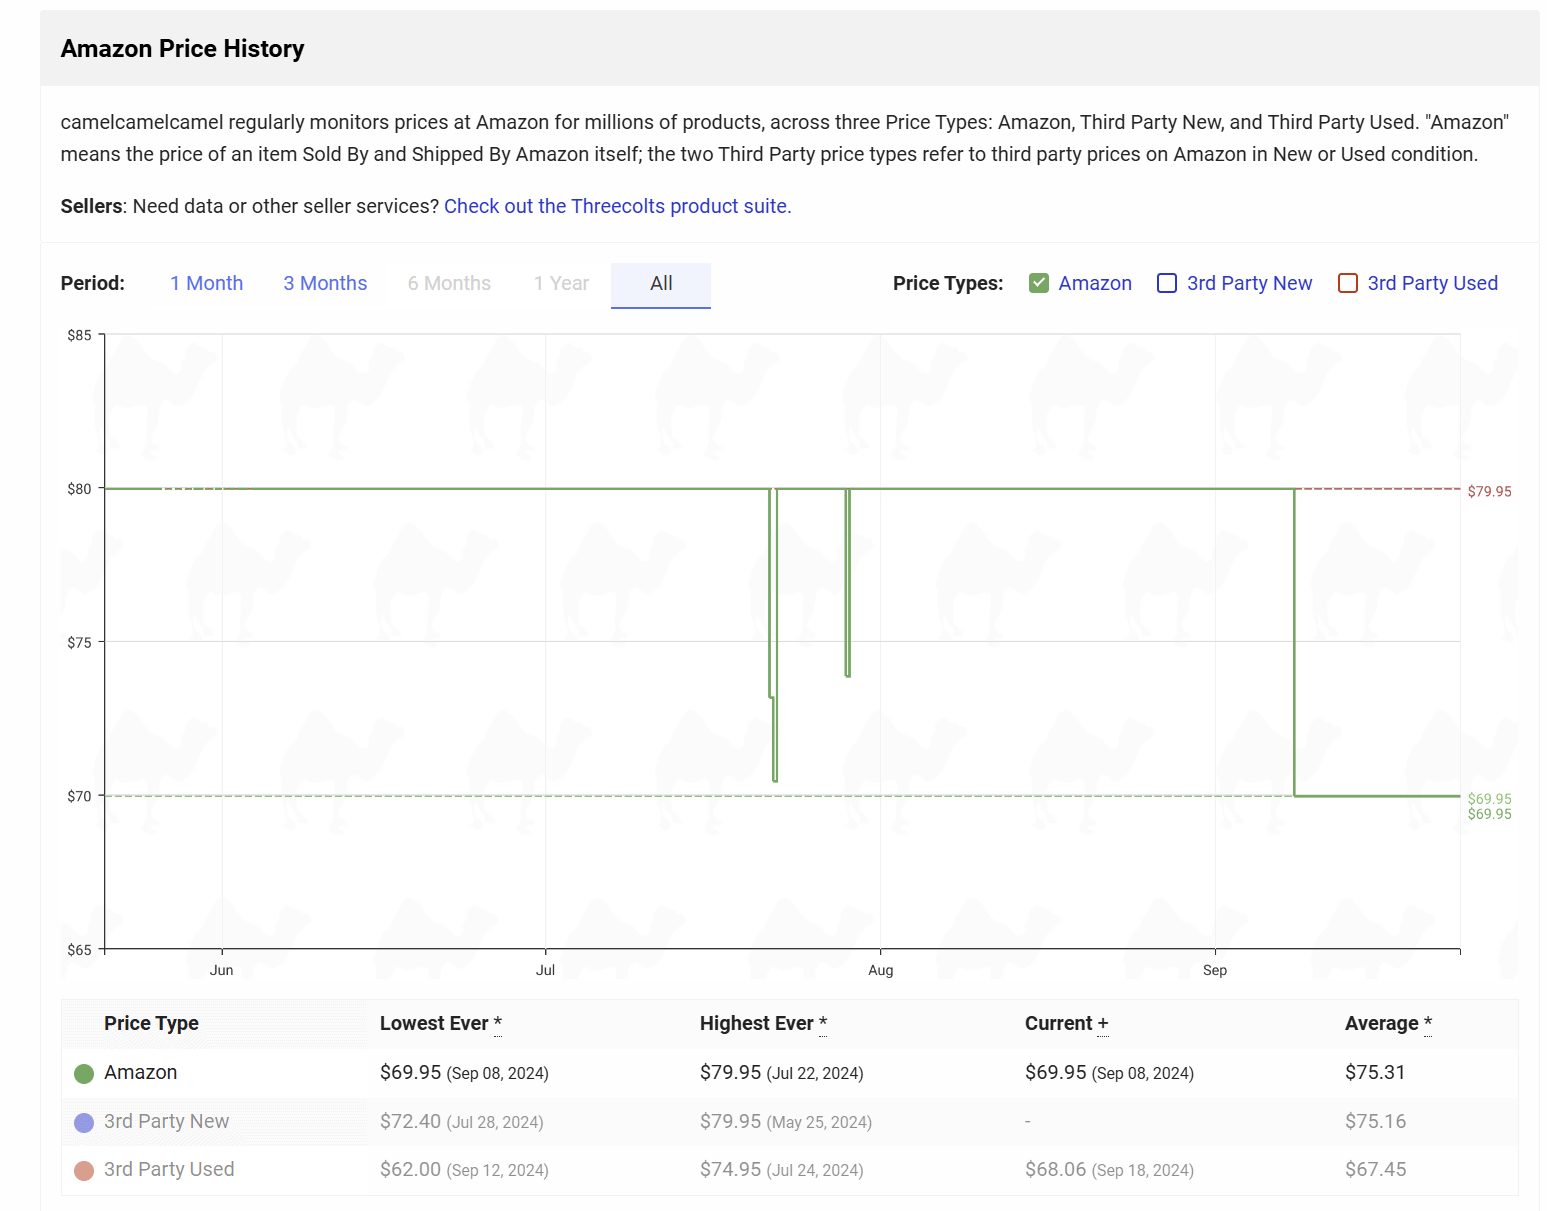The image size is (1547, 1211).
Task: Enable the 3rd Party New checkbox
Action: pos(1167,283)
